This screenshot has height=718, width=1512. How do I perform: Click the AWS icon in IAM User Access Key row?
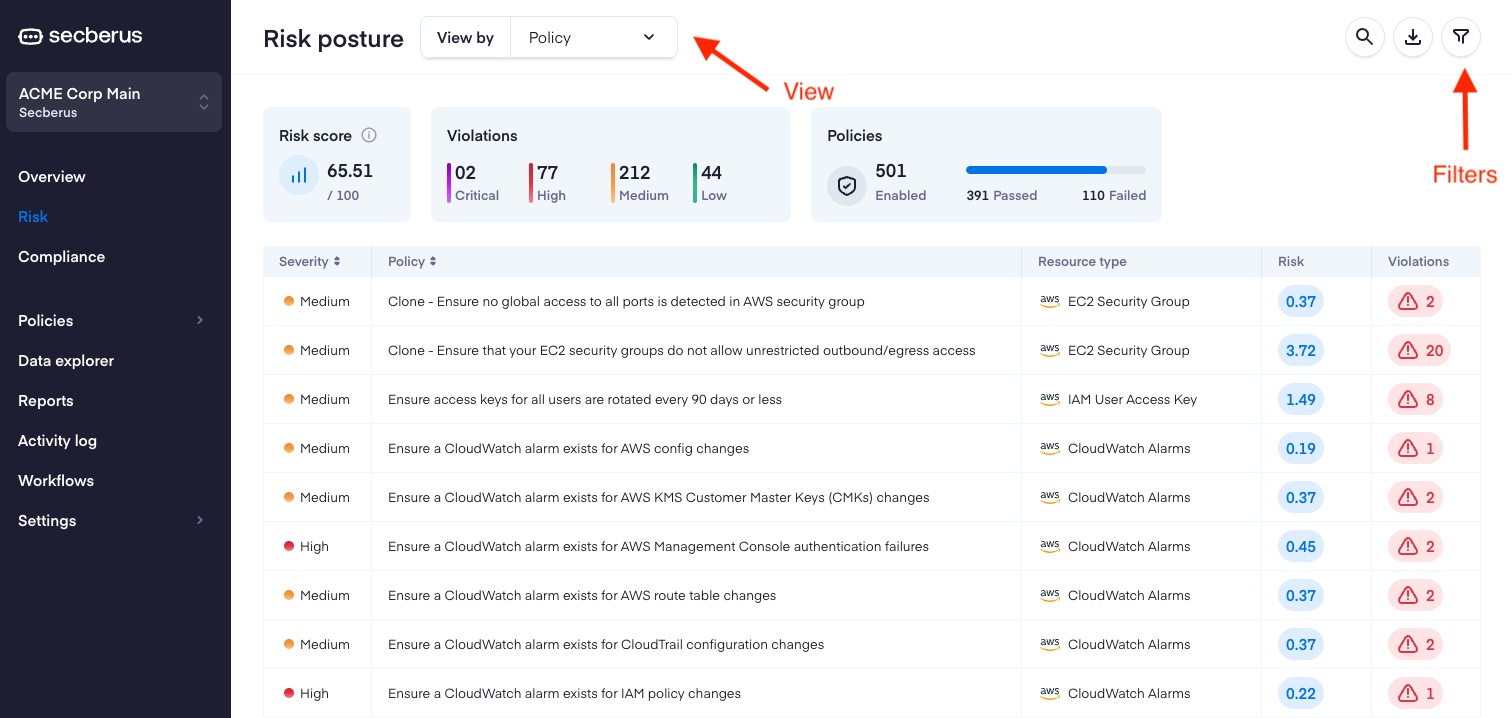[1050, 399]
